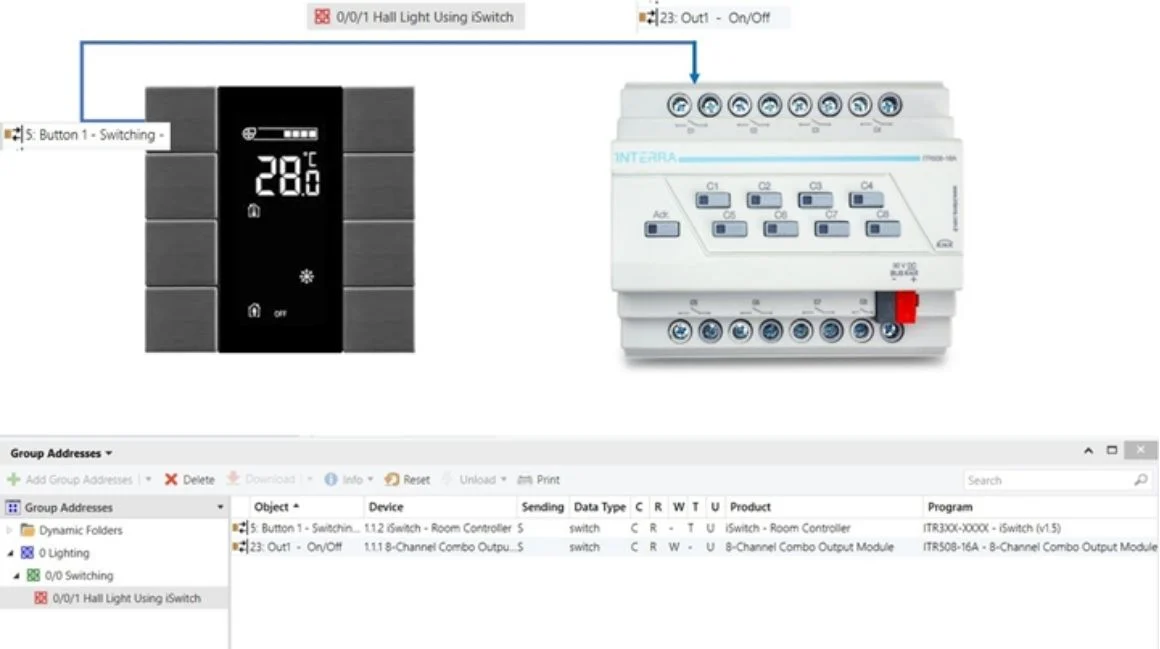Click the red X Delete icon
Screen dimensions: 1160x649
point(171,480)
